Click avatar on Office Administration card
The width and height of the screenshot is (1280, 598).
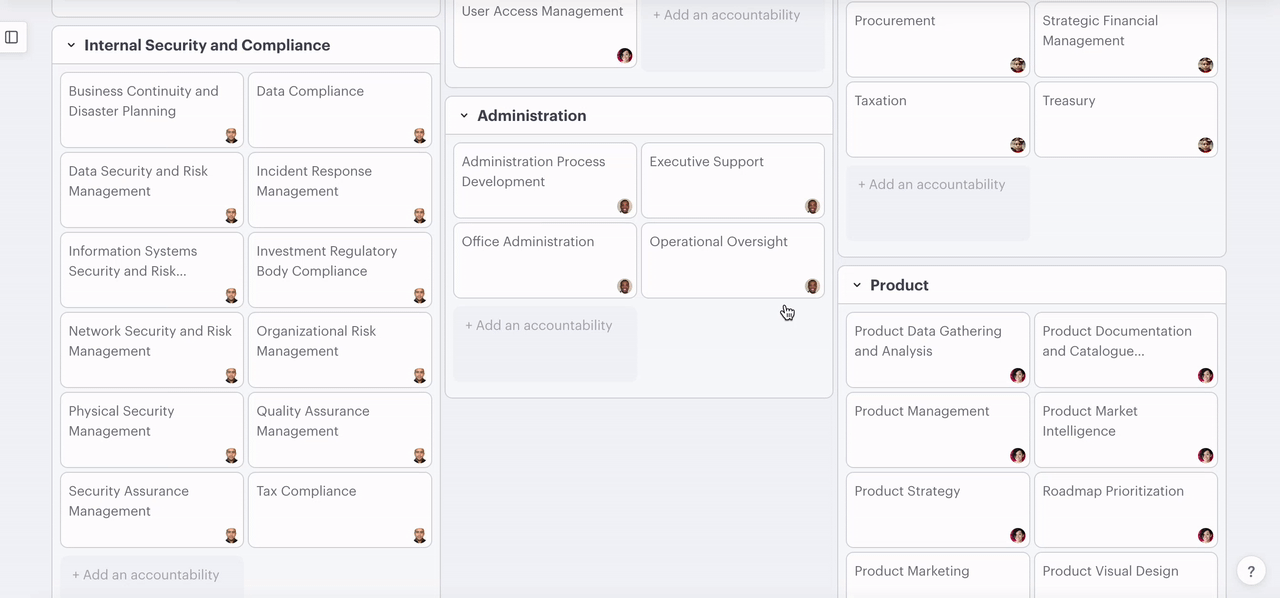tap(624, 287)
